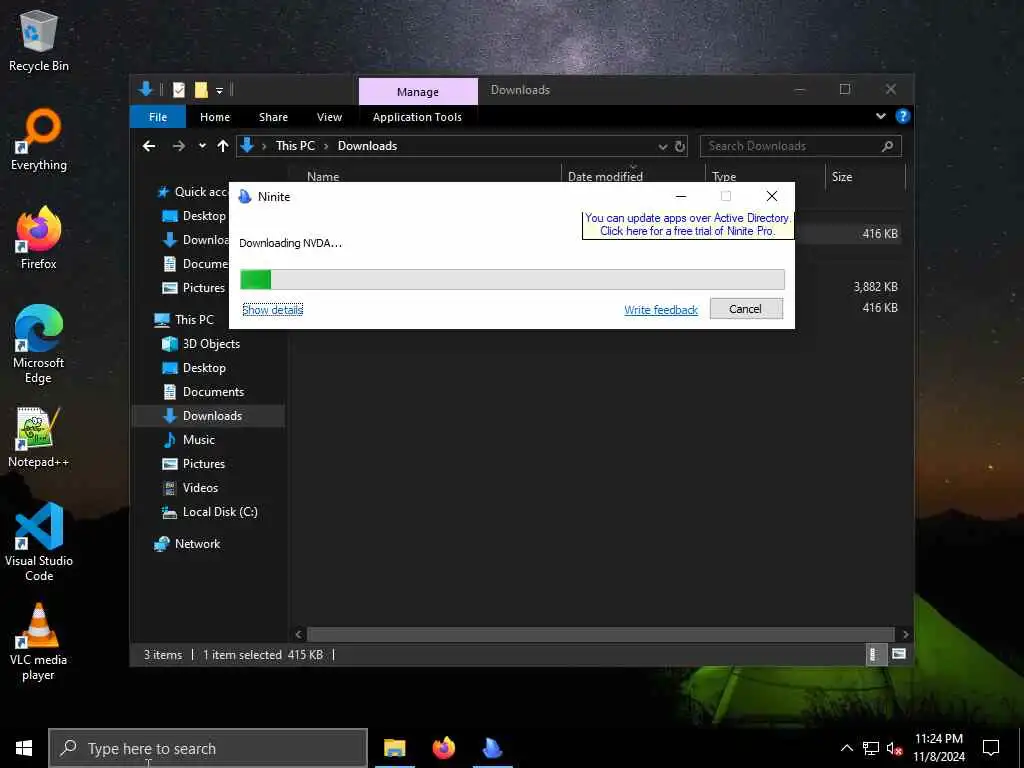Viewport: 1024px width, 768px height.
Task: Click the Back arrow in File Explorer
Action: tap(149, 146)
